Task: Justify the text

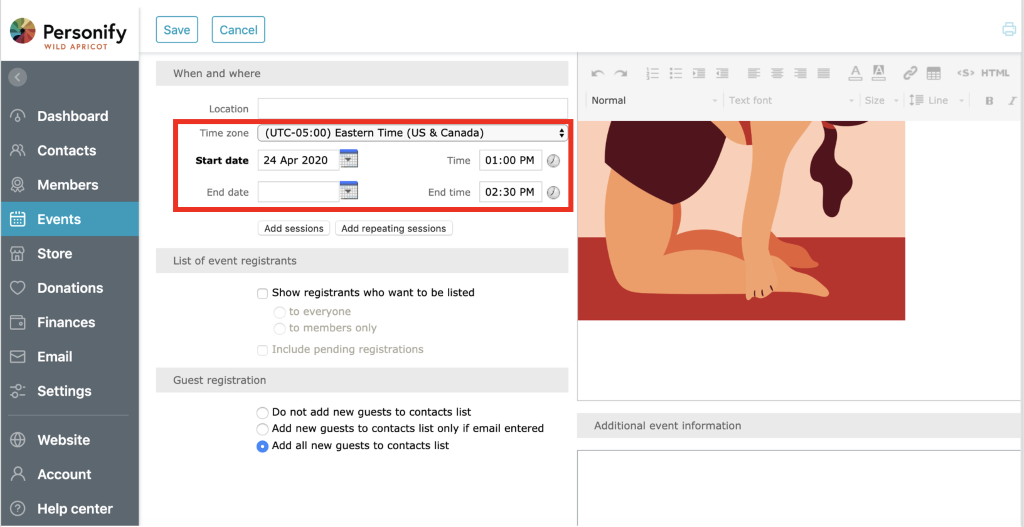Action: pyautogui.click(x=824, y=74)
